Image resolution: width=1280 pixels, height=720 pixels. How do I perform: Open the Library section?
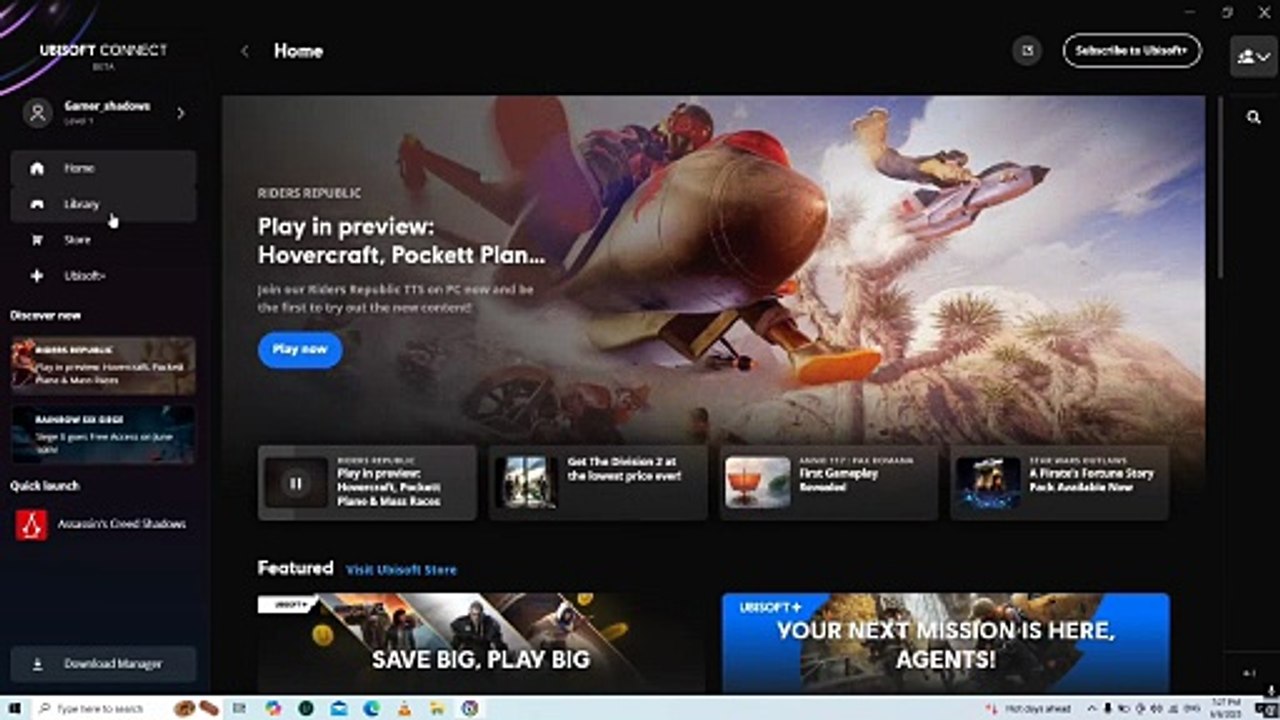point(103,204)
